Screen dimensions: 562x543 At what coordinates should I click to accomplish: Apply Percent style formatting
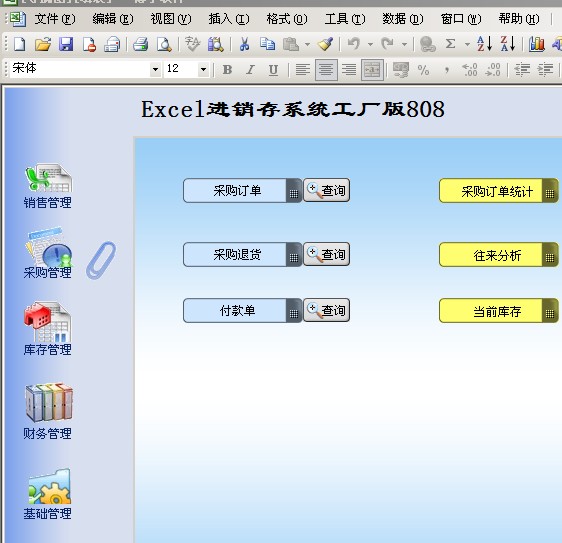click(423, 70)
